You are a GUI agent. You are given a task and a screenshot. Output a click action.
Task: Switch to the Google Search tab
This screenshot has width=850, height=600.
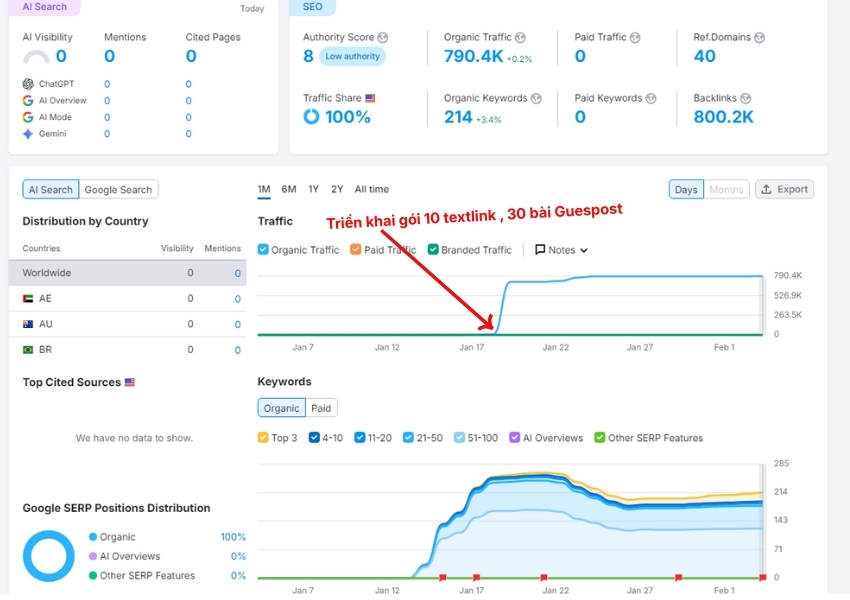coord(118,190)
